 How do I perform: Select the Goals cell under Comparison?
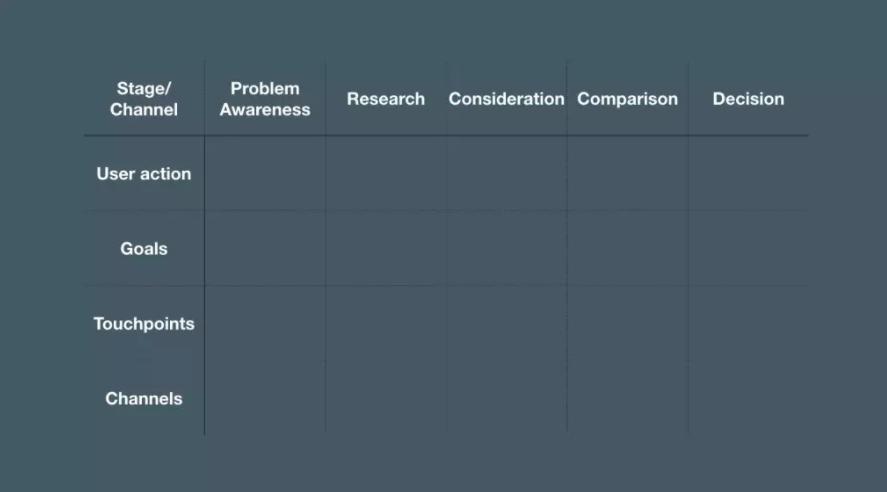point(627,249)
